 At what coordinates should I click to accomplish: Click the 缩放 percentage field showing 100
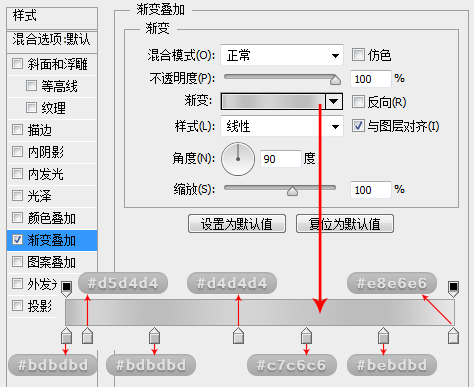tap(371, 190)
